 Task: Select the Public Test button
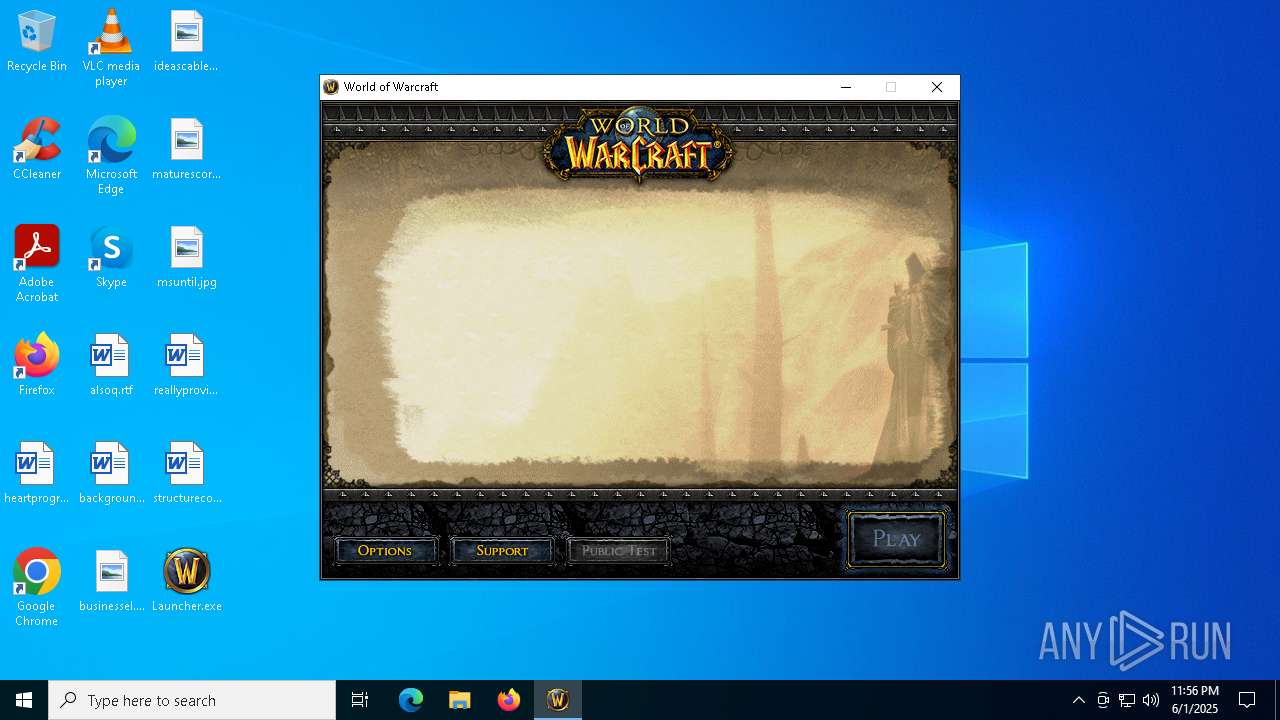[619, 551]
